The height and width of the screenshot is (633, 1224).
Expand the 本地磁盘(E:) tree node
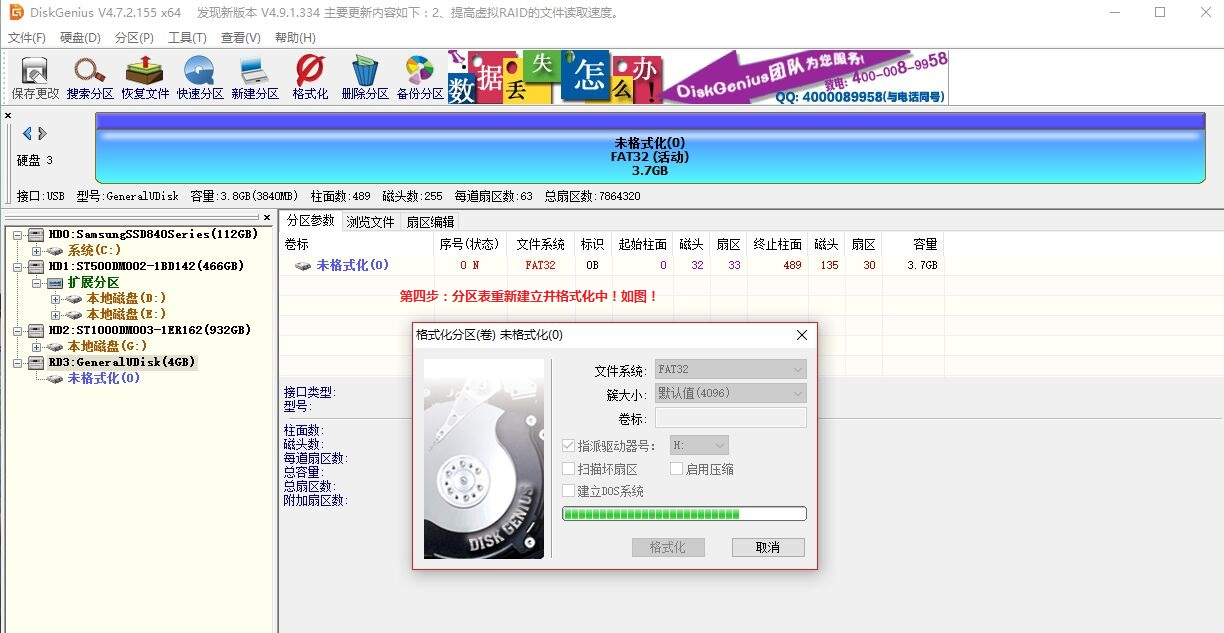coord(55,314)
